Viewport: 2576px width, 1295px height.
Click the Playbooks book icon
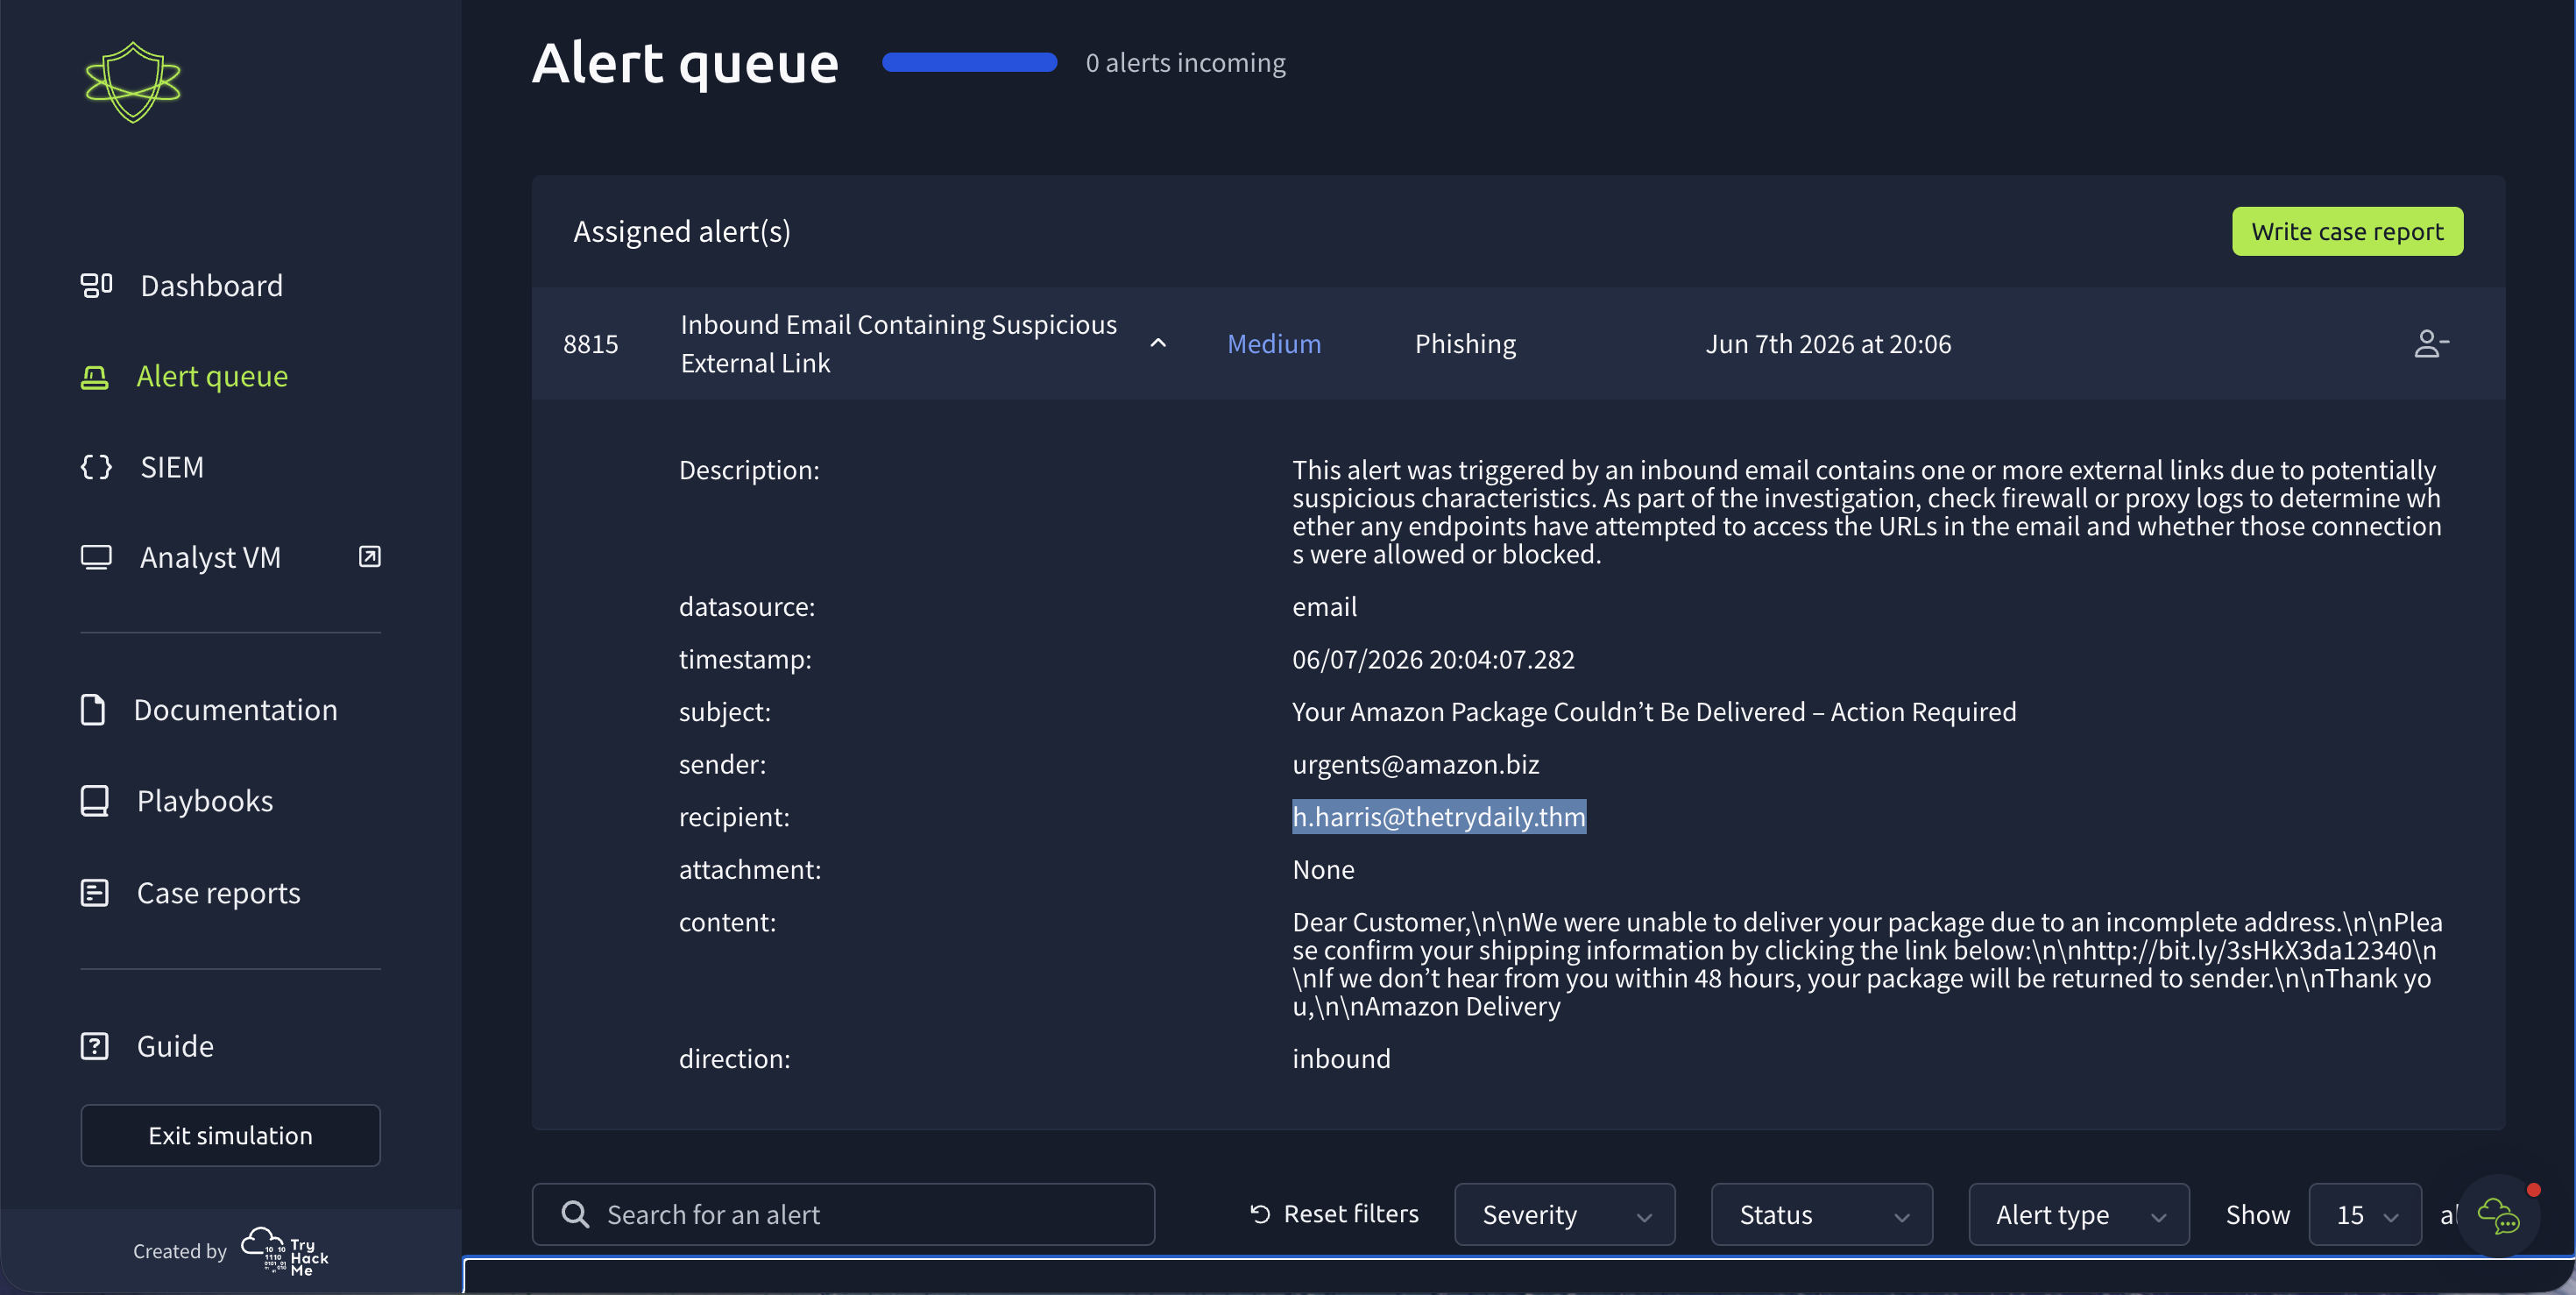[94, 801]
